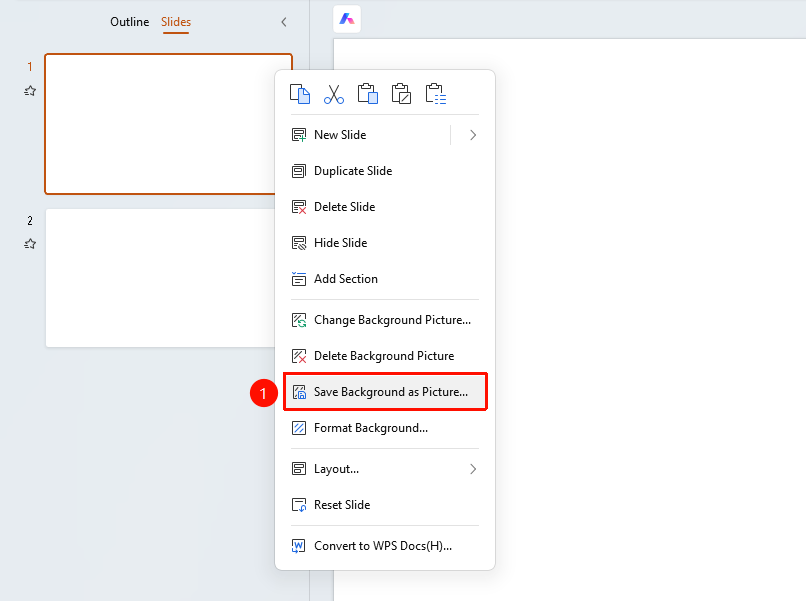
Task: Click the Paste as text only icon
Action: [x=401, y=94]
